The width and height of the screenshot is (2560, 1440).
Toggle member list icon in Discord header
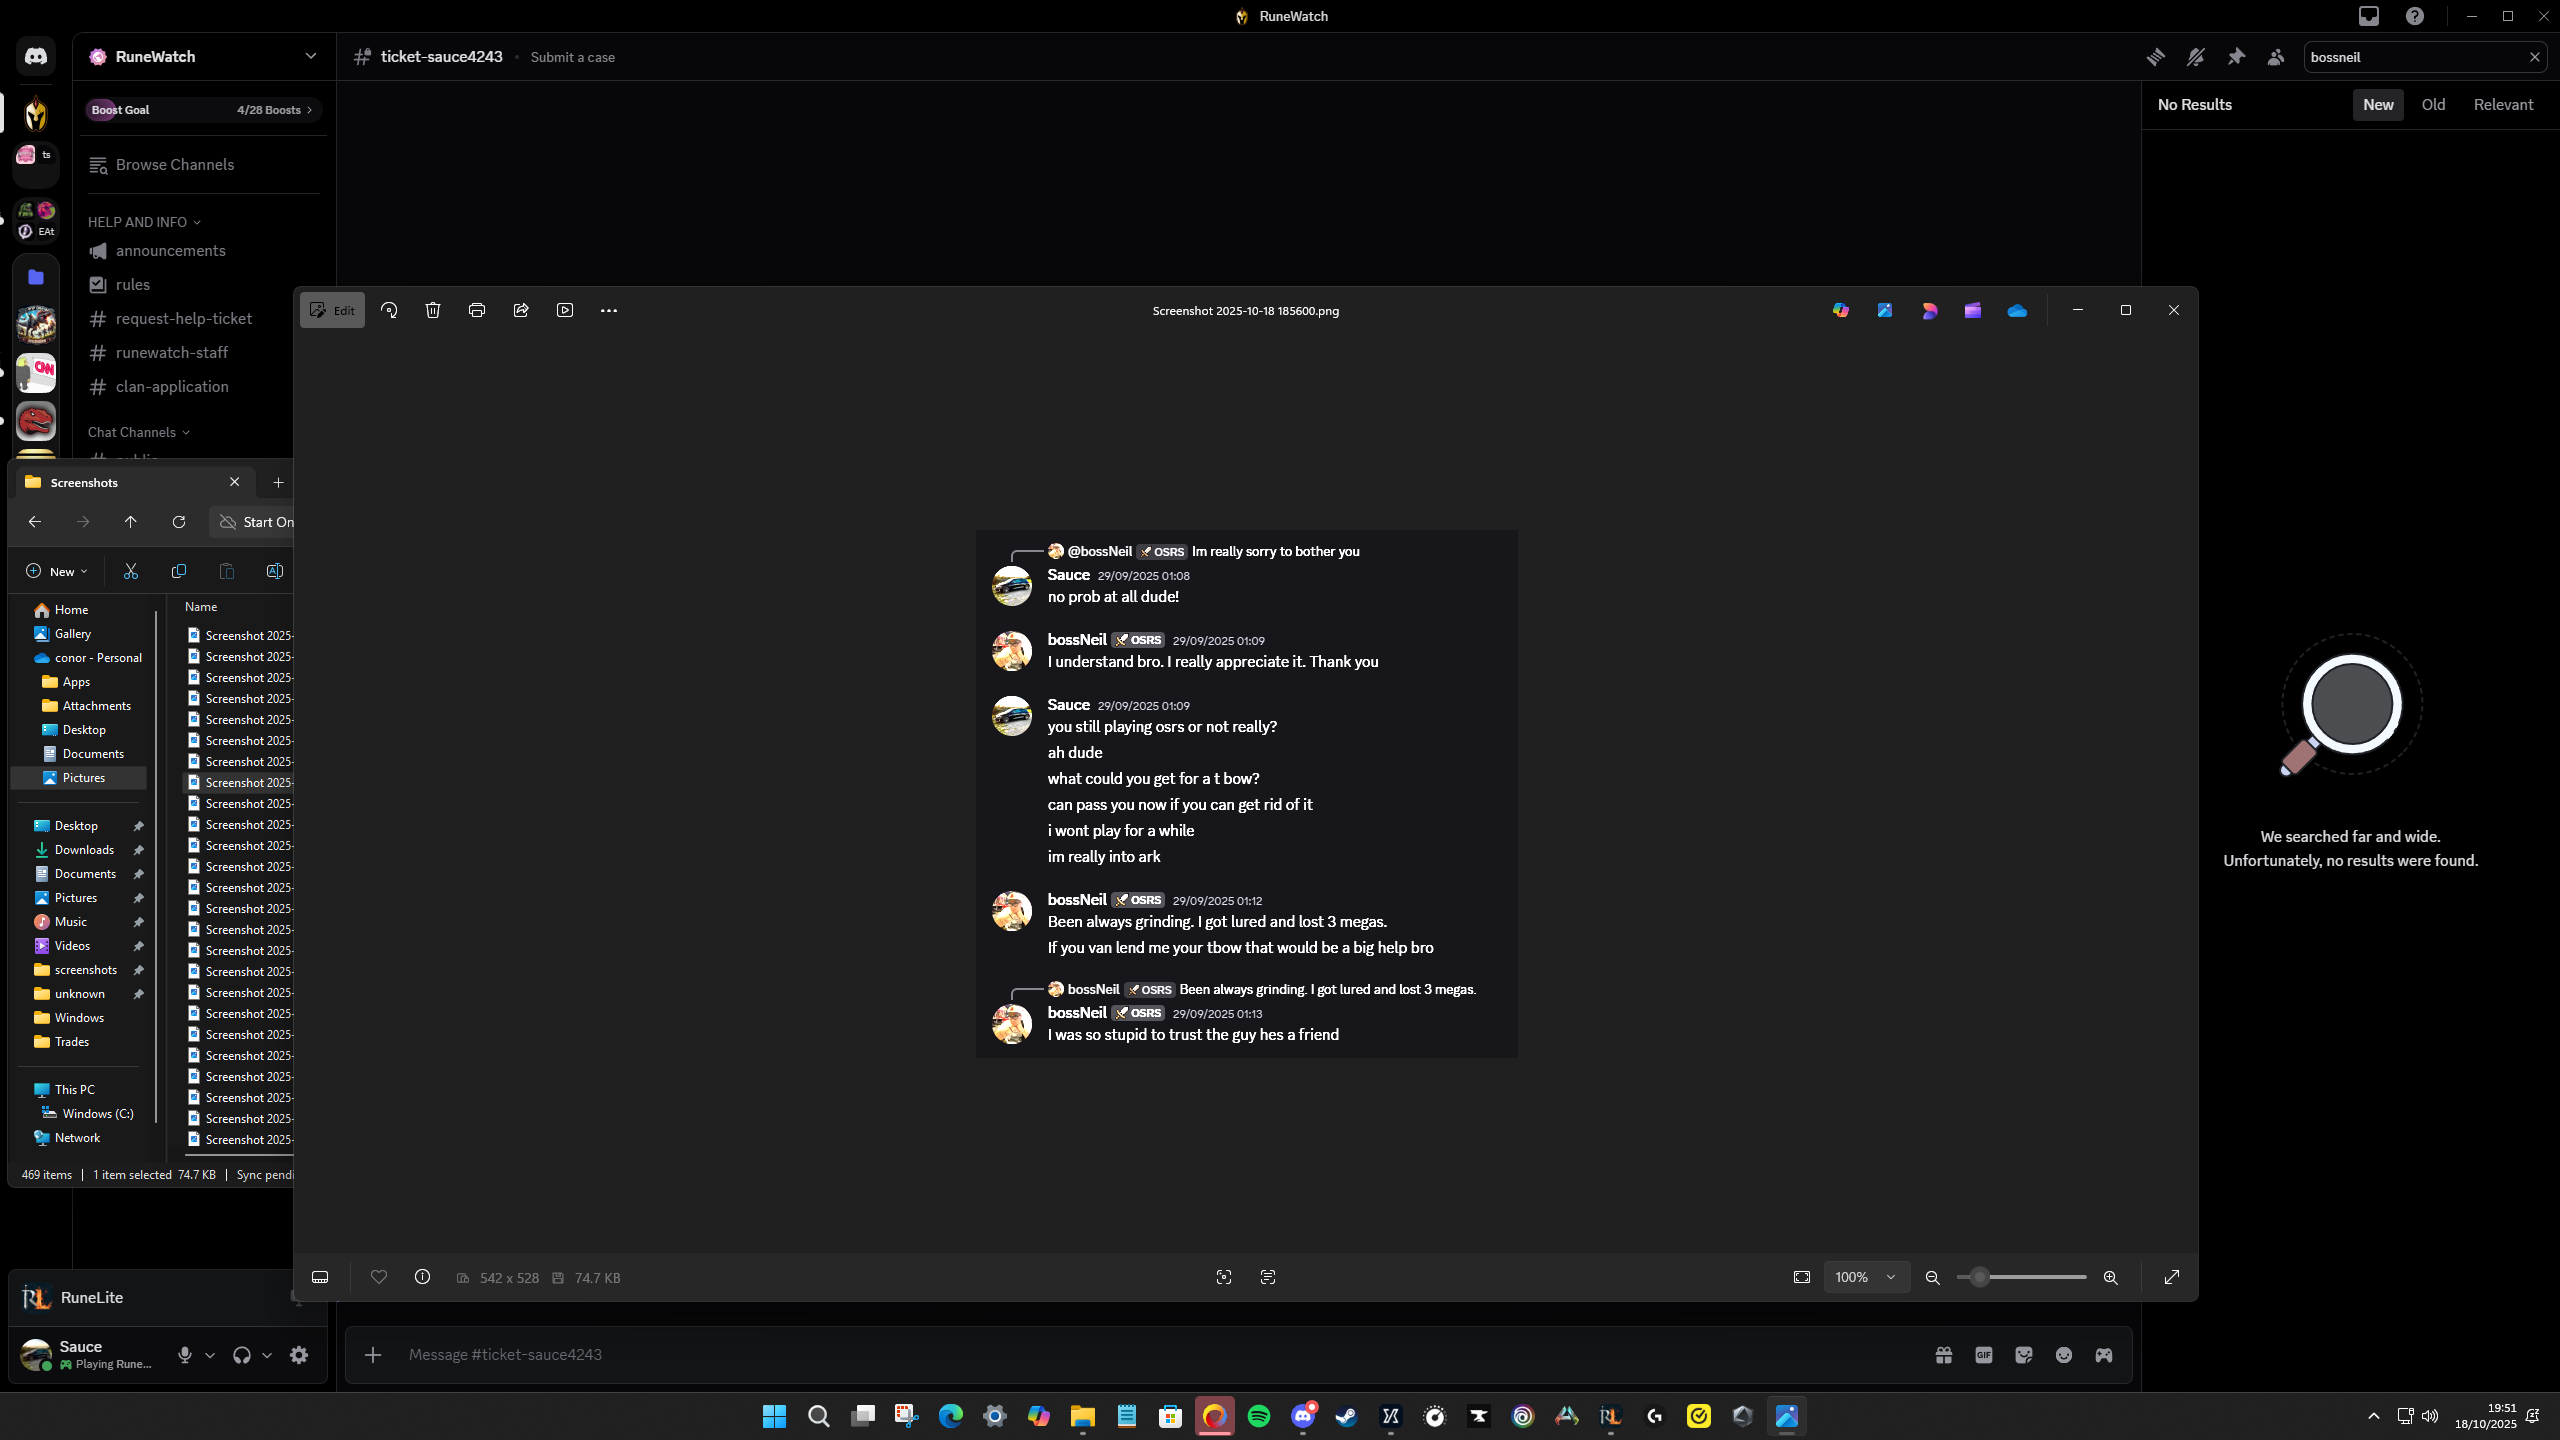pos(2276,57)
